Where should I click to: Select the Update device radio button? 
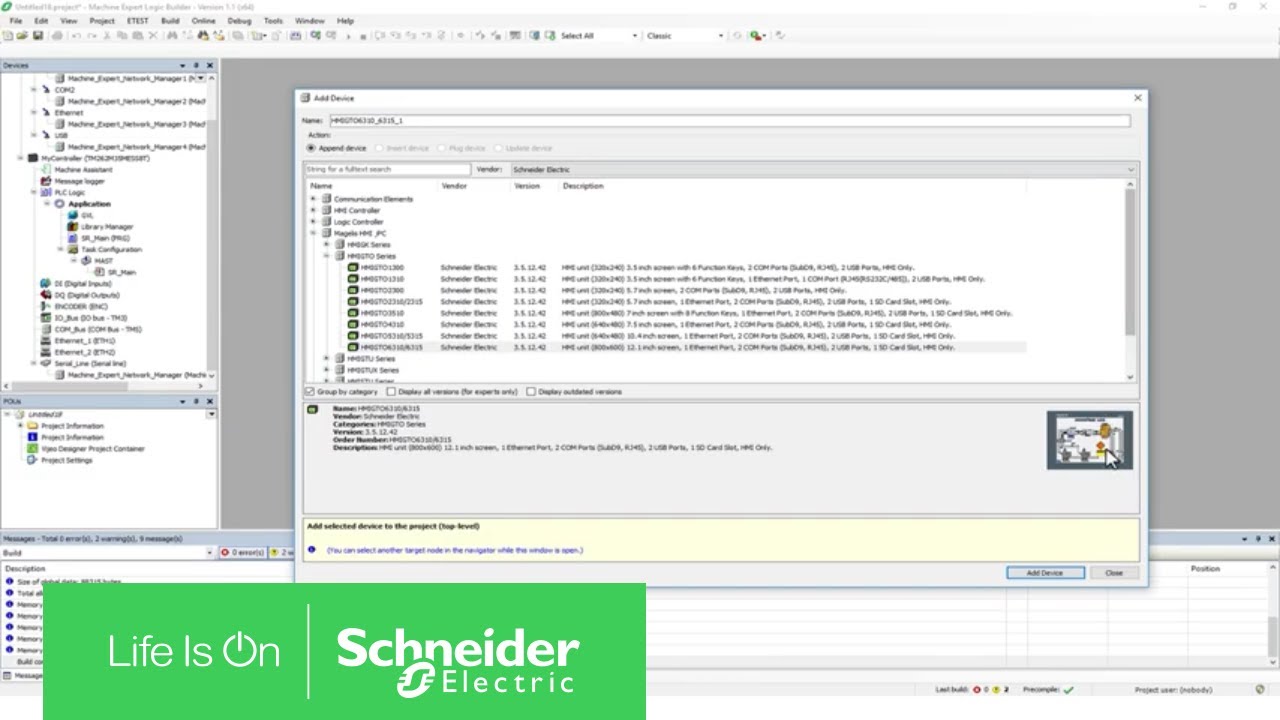tap(499, 148)
